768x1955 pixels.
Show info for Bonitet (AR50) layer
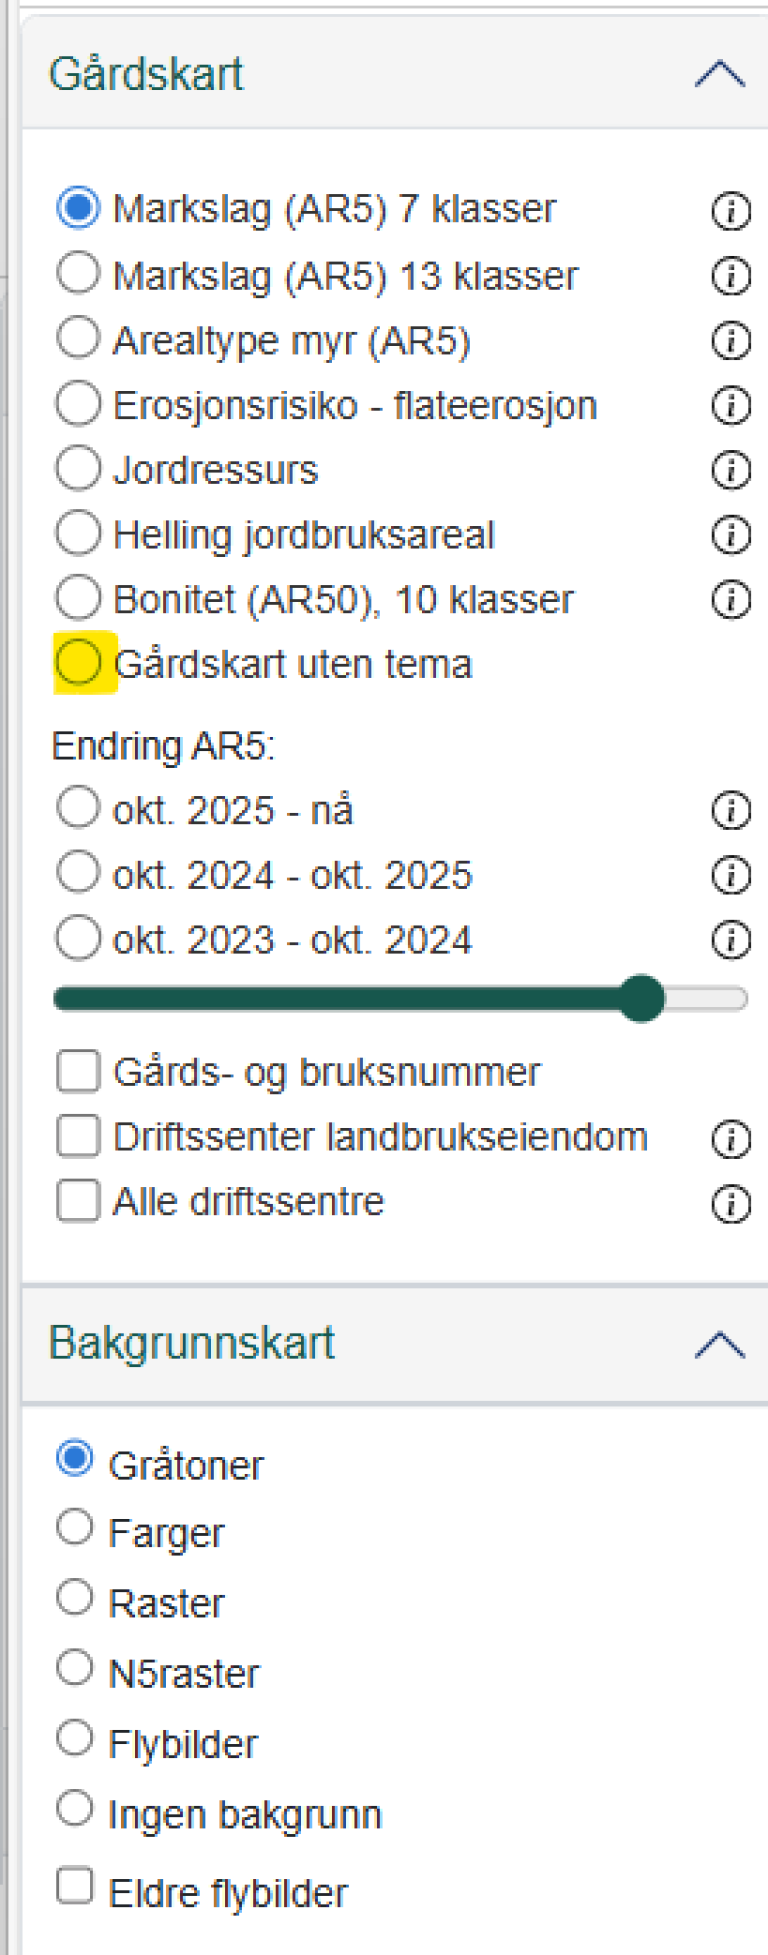point(731,600)
